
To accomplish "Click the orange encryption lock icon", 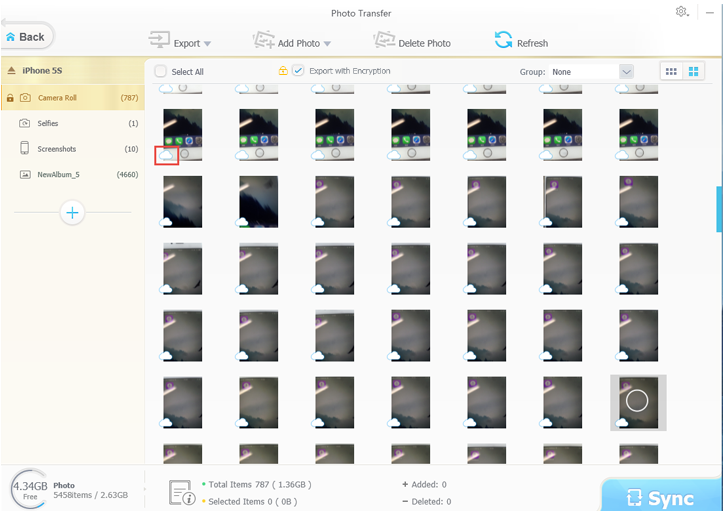I will click(283, 71).
